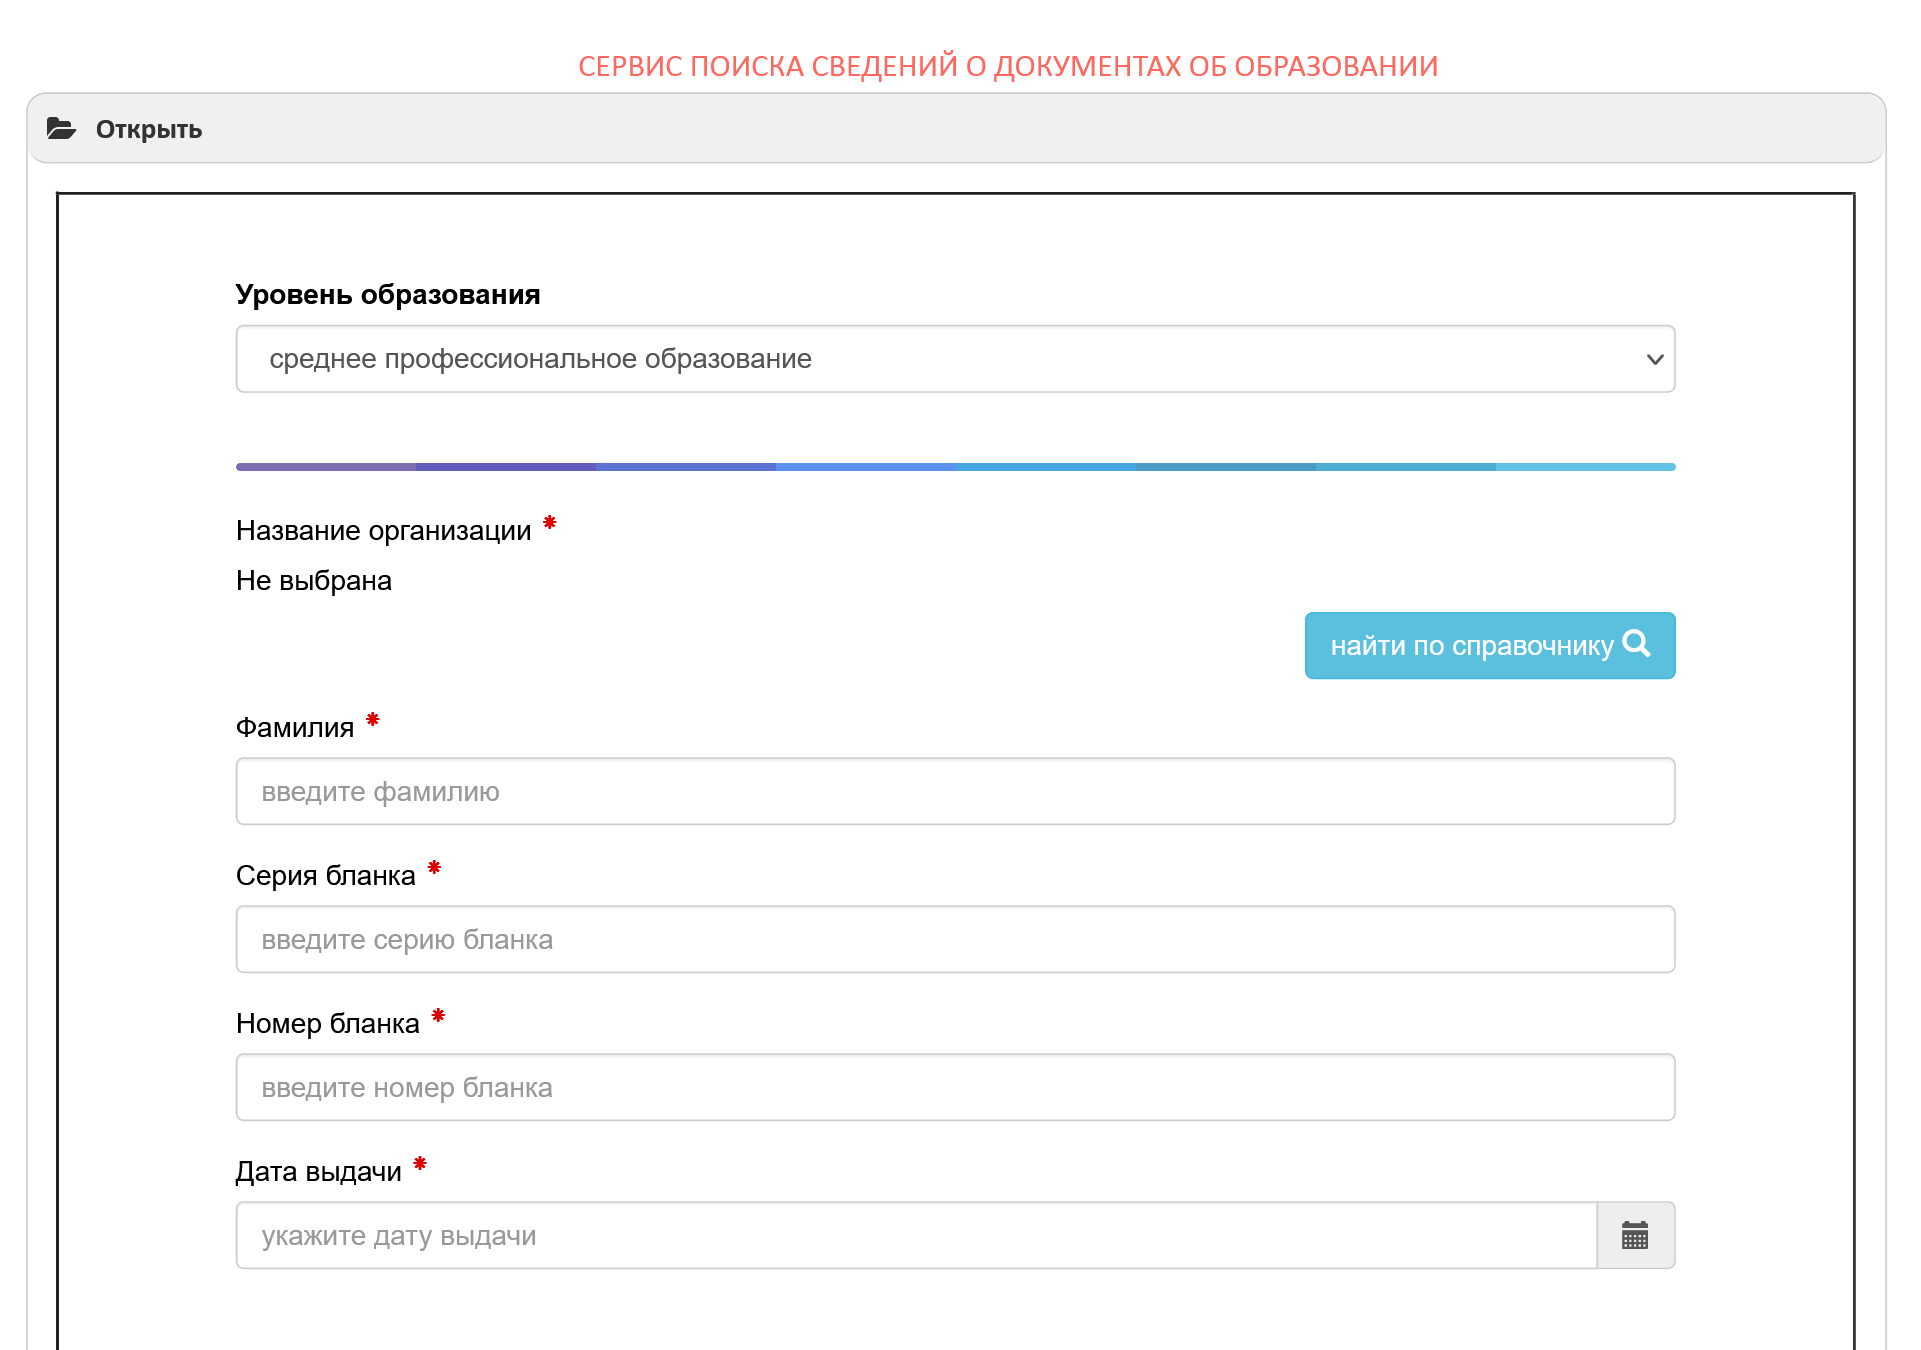Focus the 'введите фамилию' input field

956,792
